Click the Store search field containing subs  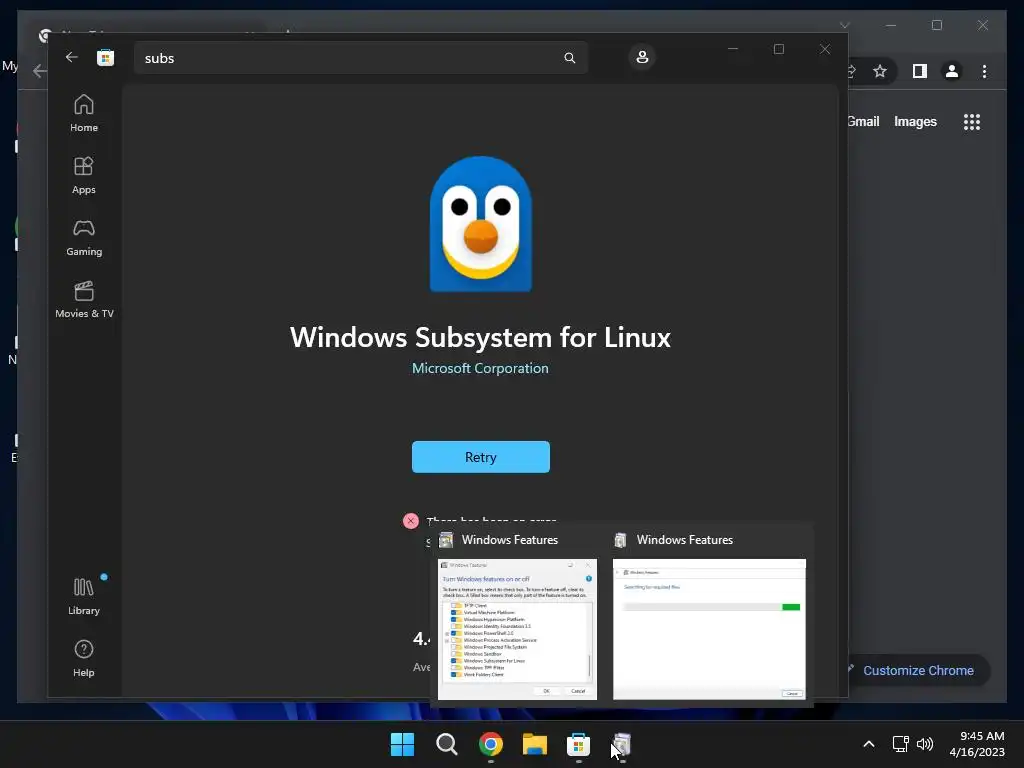pos(360,58)
